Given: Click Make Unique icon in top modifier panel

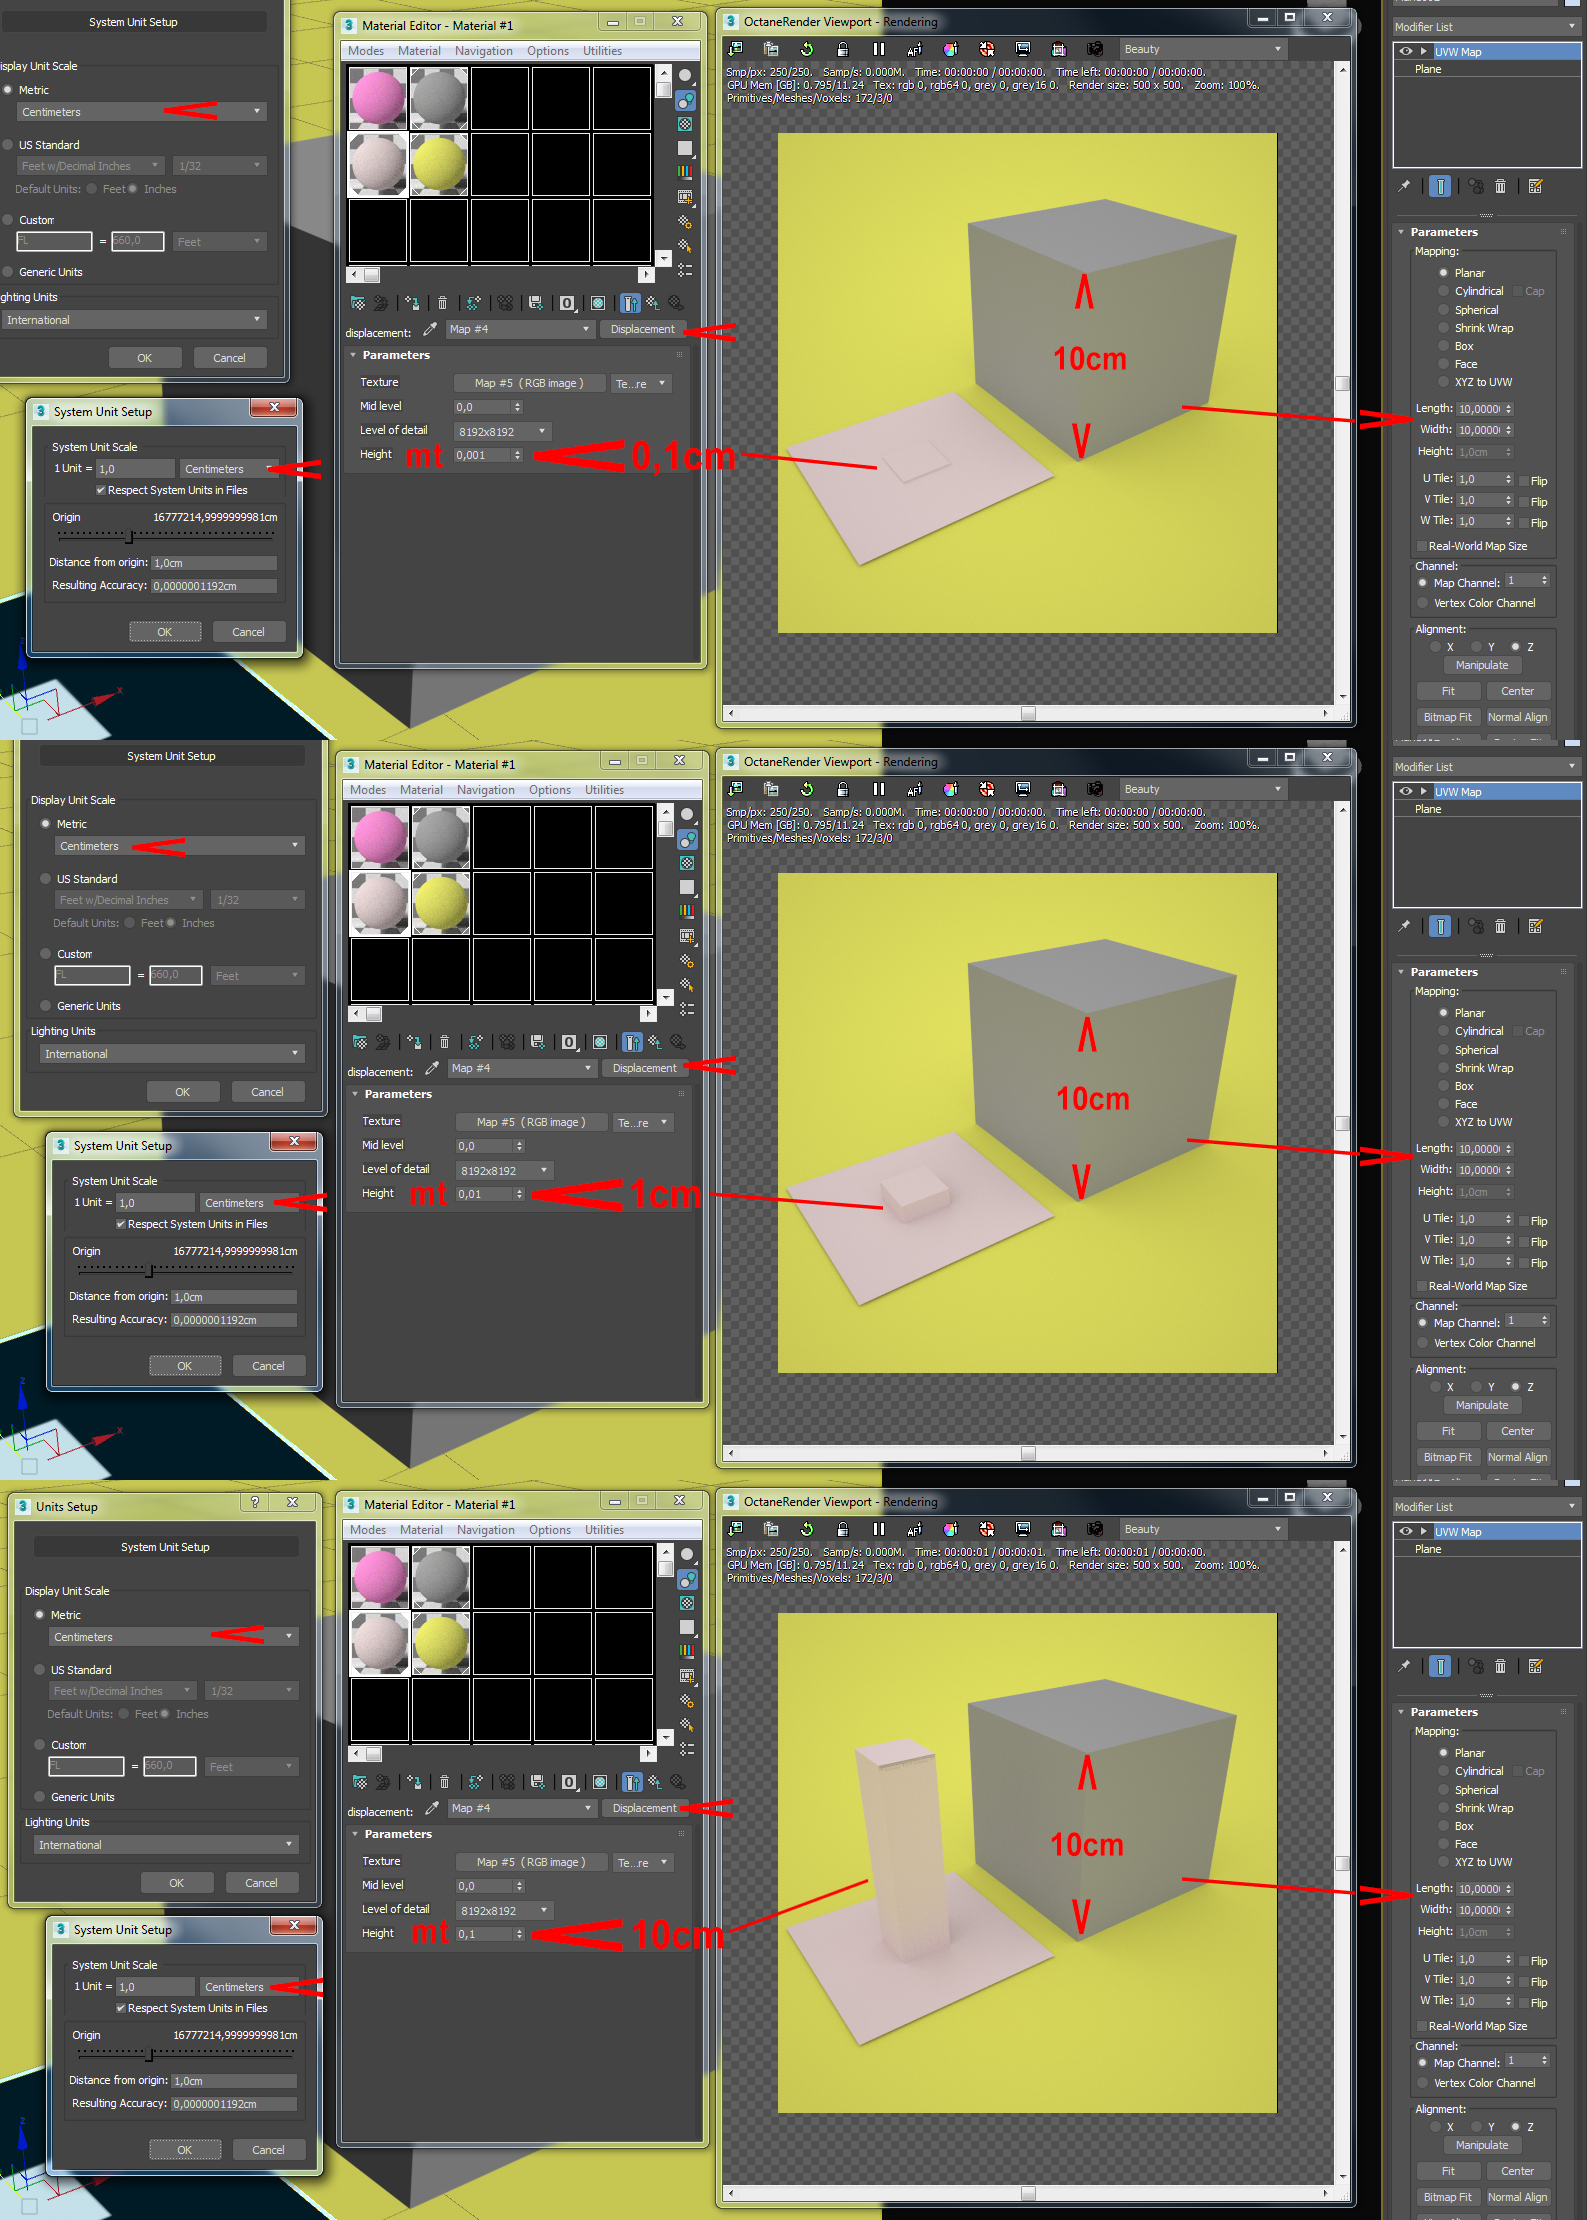Looking at the screenshot, I should 1476,186.
